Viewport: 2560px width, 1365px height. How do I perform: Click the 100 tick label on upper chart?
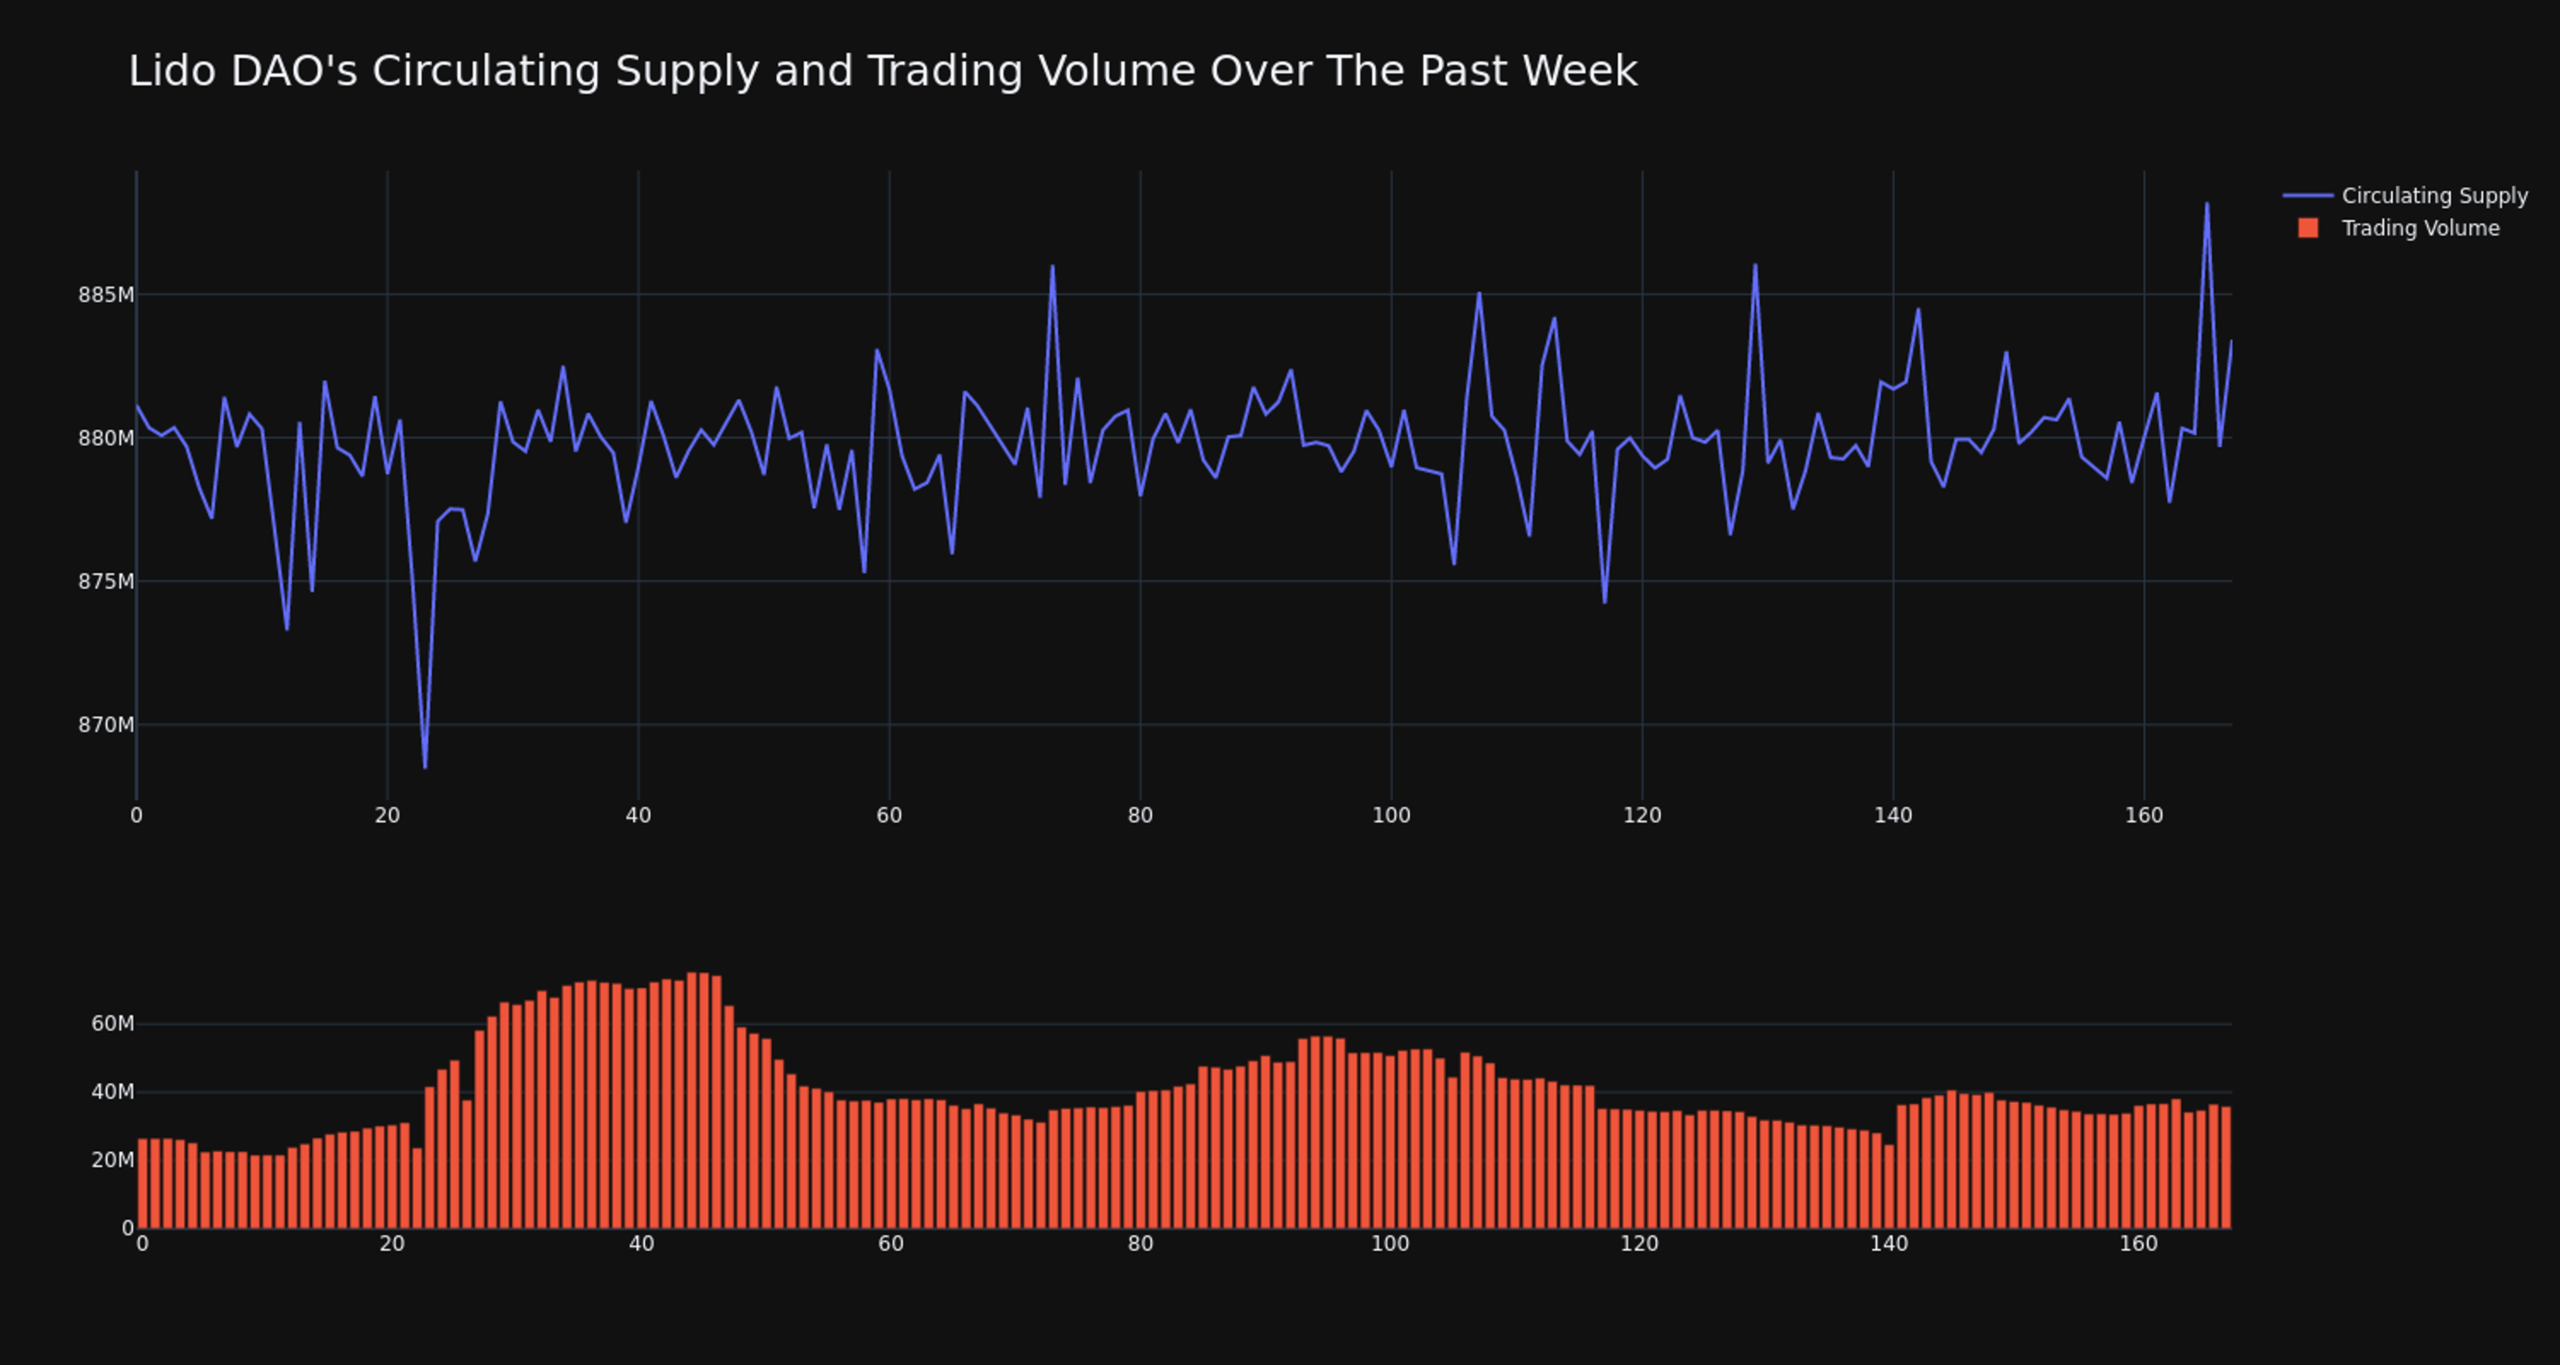click(1391, 816)
